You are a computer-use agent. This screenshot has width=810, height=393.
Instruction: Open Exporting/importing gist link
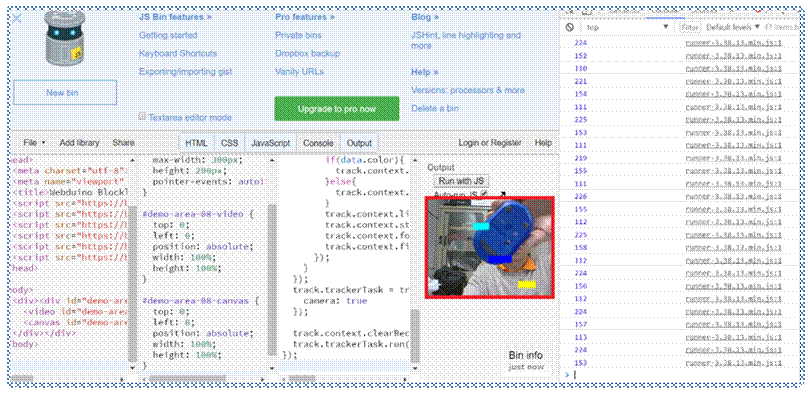tap(185, 72)
